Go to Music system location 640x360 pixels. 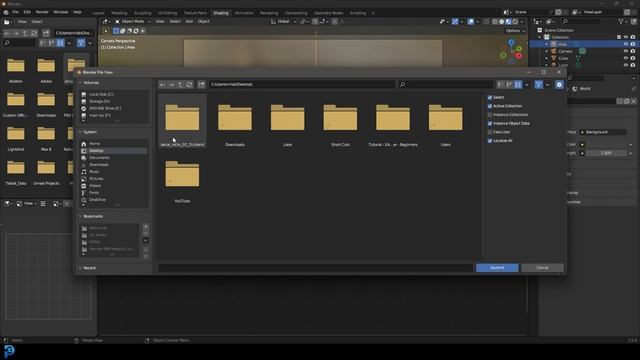94,172
